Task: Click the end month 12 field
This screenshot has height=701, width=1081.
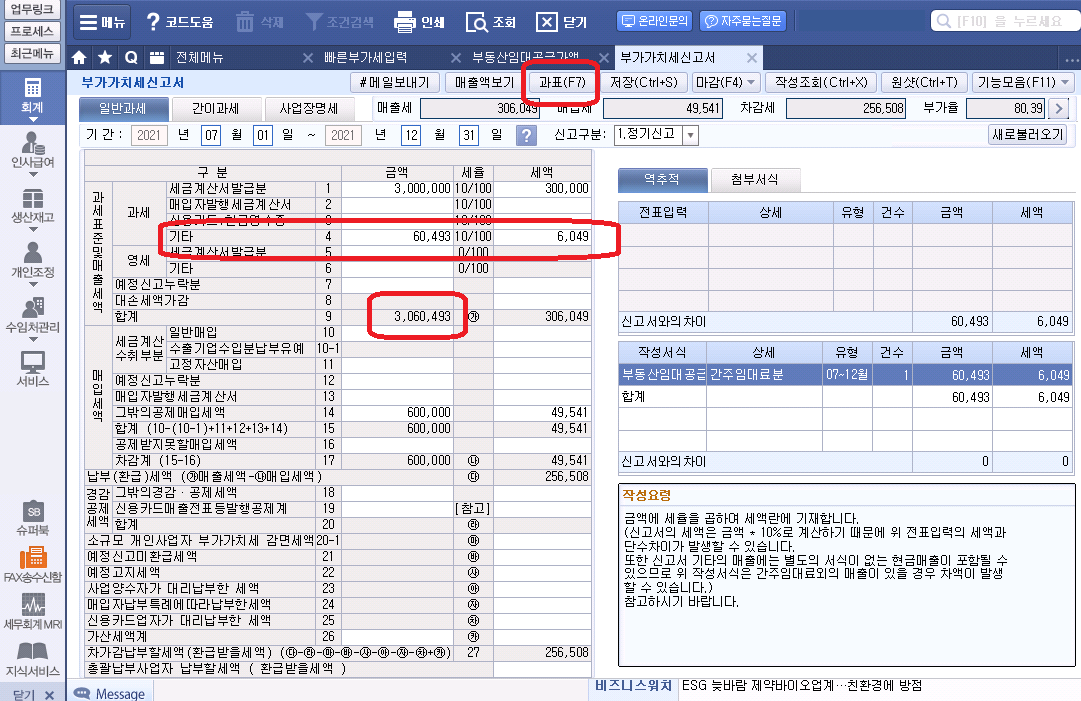Action: 411,135
